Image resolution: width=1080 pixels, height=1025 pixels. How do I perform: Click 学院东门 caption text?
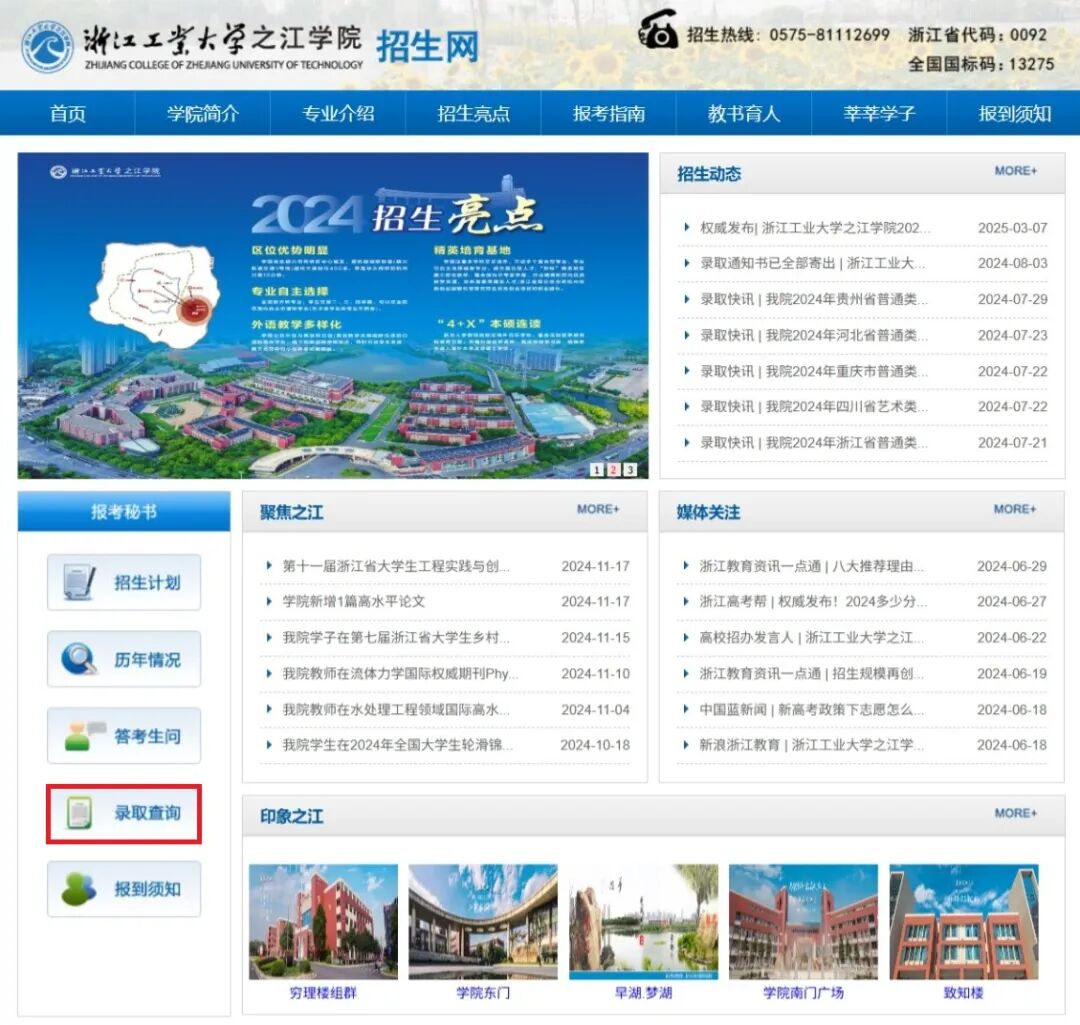click(483, 993)
